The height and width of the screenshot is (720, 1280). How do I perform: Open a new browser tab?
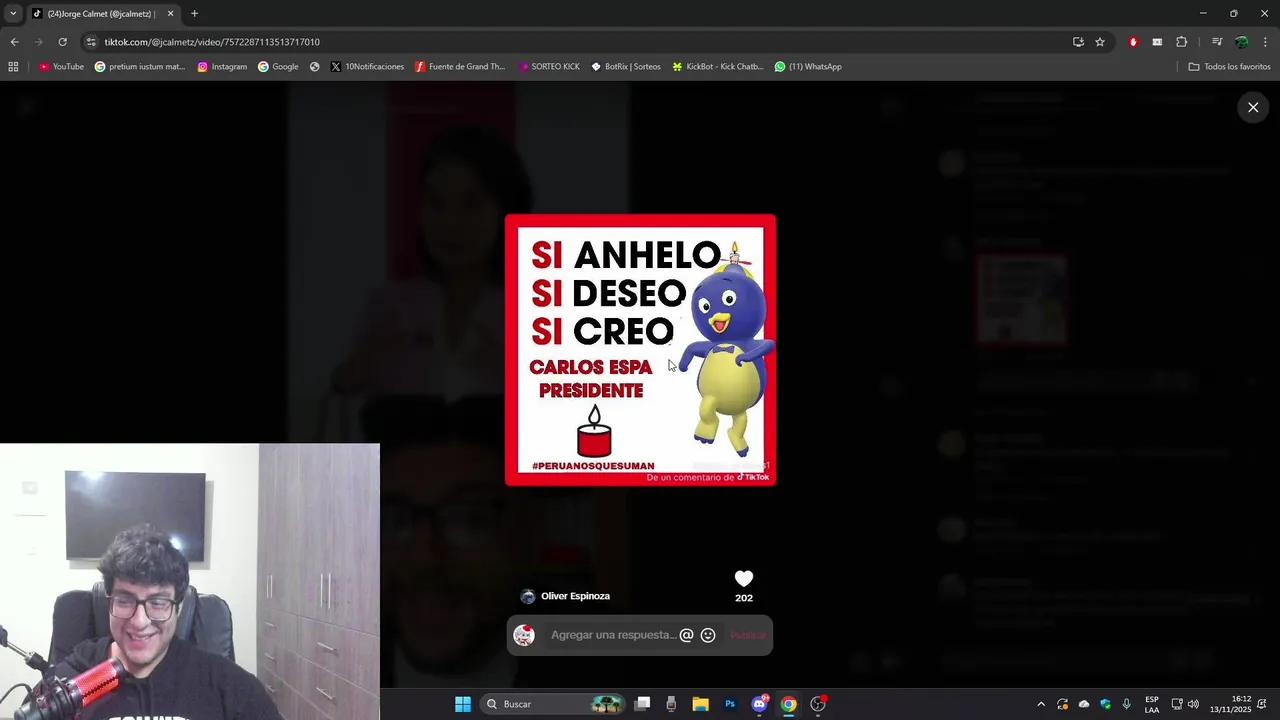pos(194,14)
